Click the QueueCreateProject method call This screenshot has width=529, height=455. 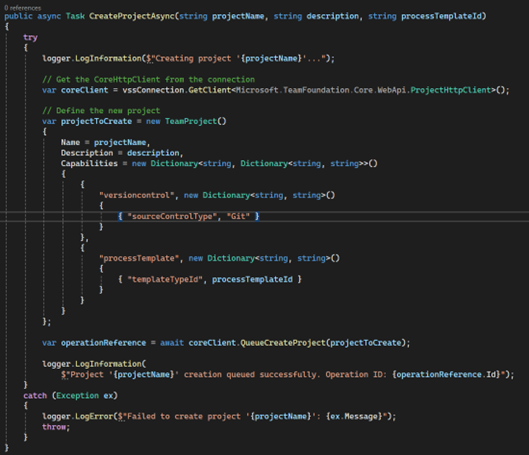click(283, 343)
